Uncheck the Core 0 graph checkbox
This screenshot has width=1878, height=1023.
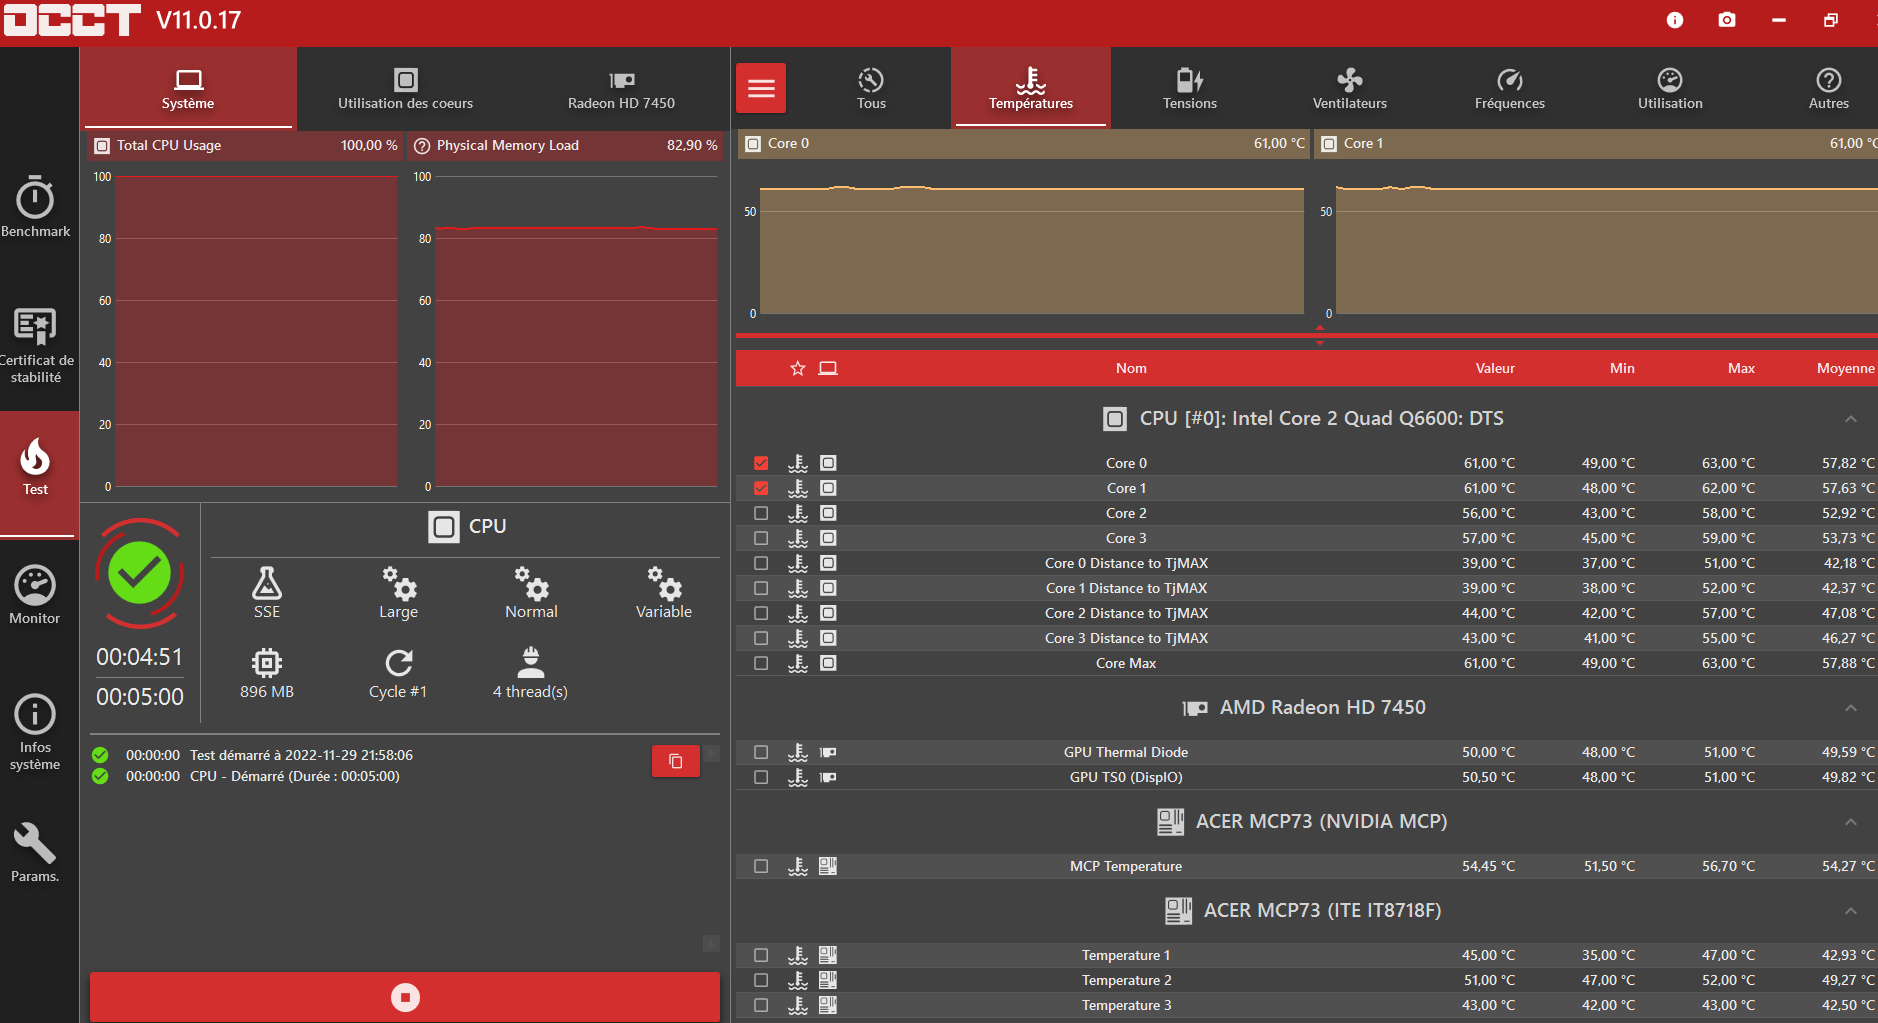pos(761,463)
